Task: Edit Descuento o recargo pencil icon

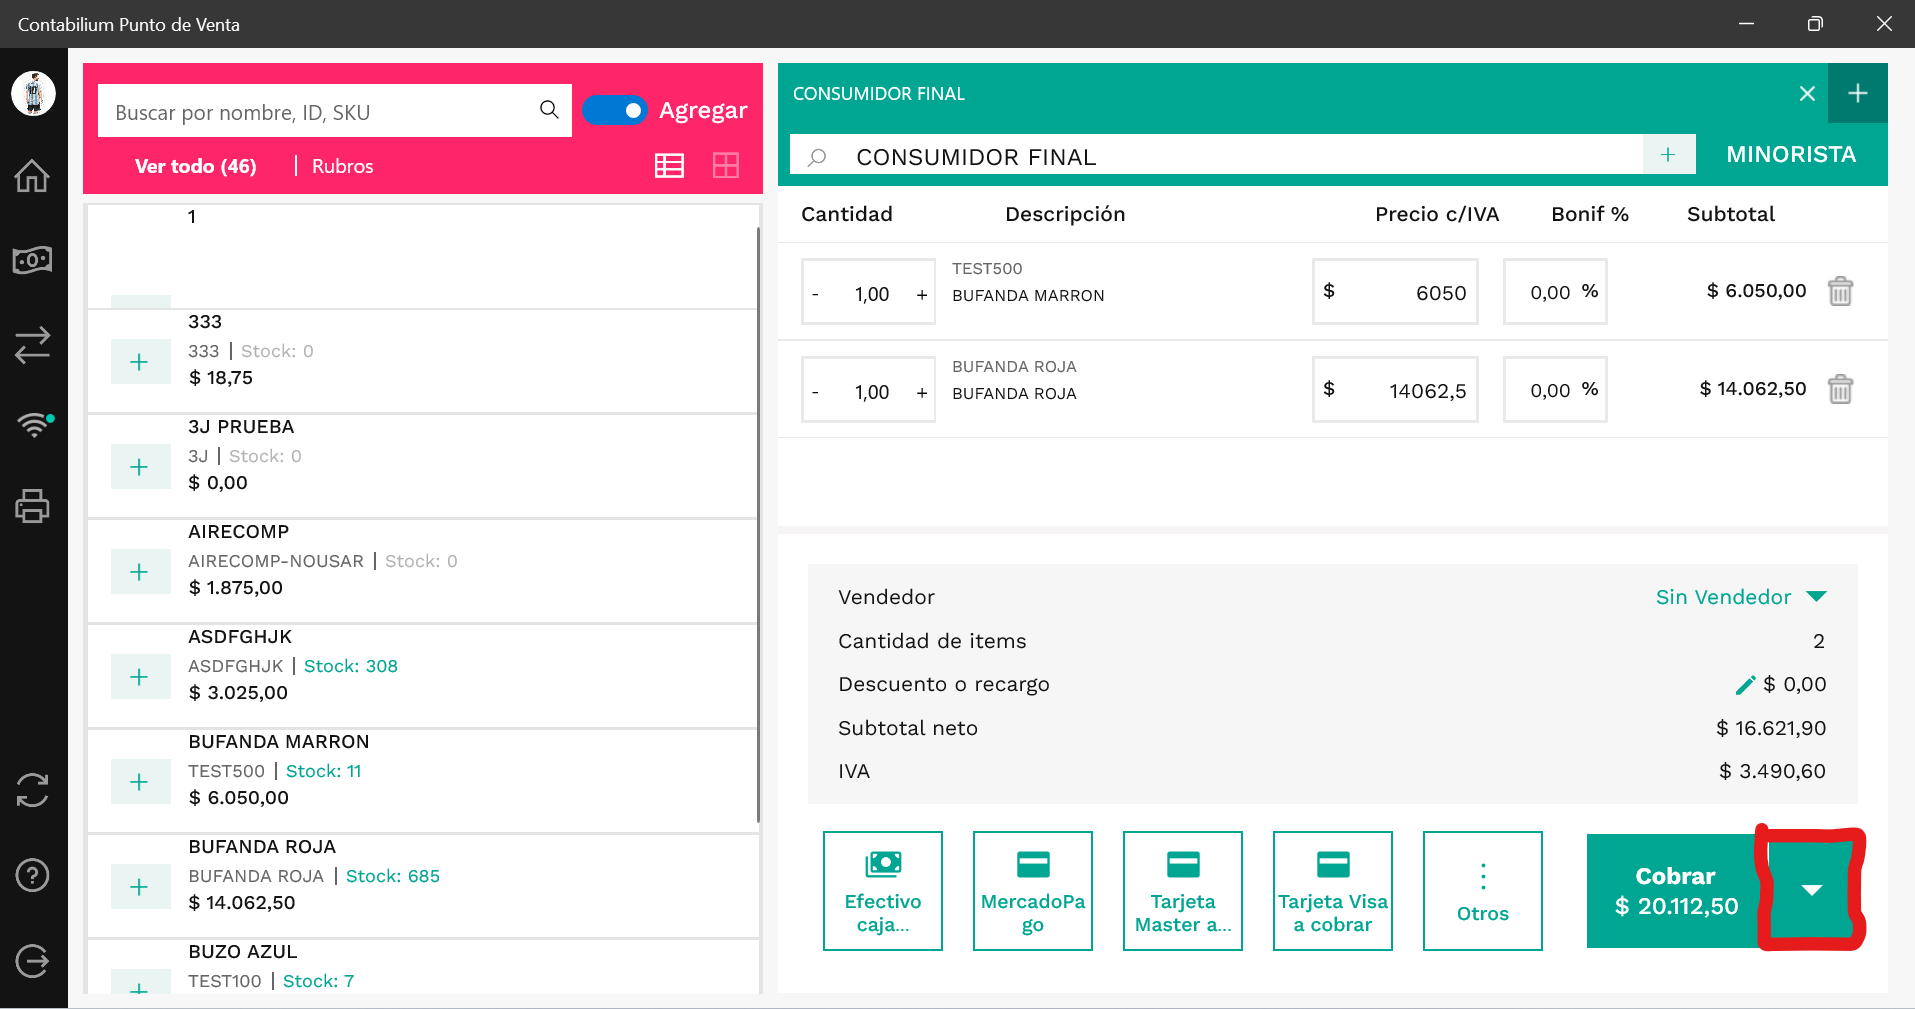Action: click(1745, 685)
